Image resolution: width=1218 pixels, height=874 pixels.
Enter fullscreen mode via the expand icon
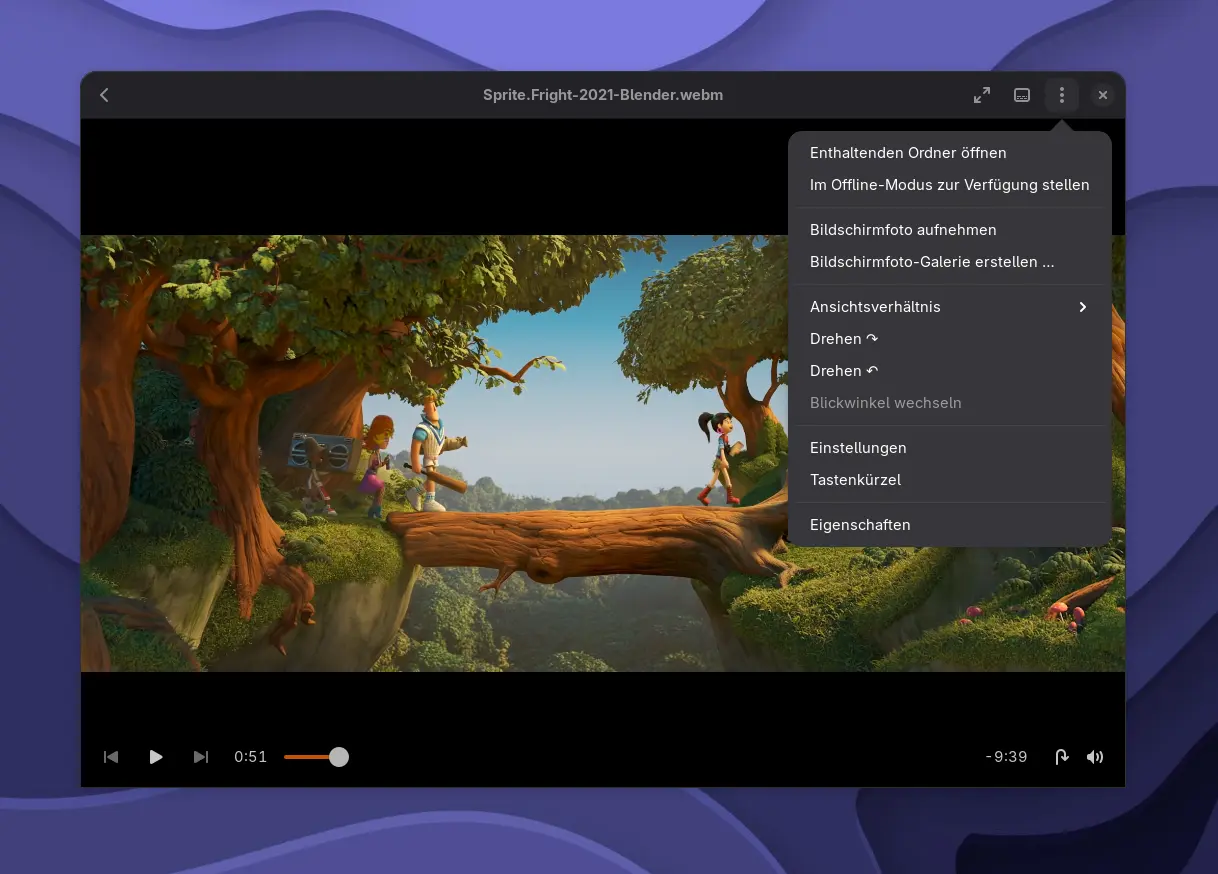(x=982, y=95)
